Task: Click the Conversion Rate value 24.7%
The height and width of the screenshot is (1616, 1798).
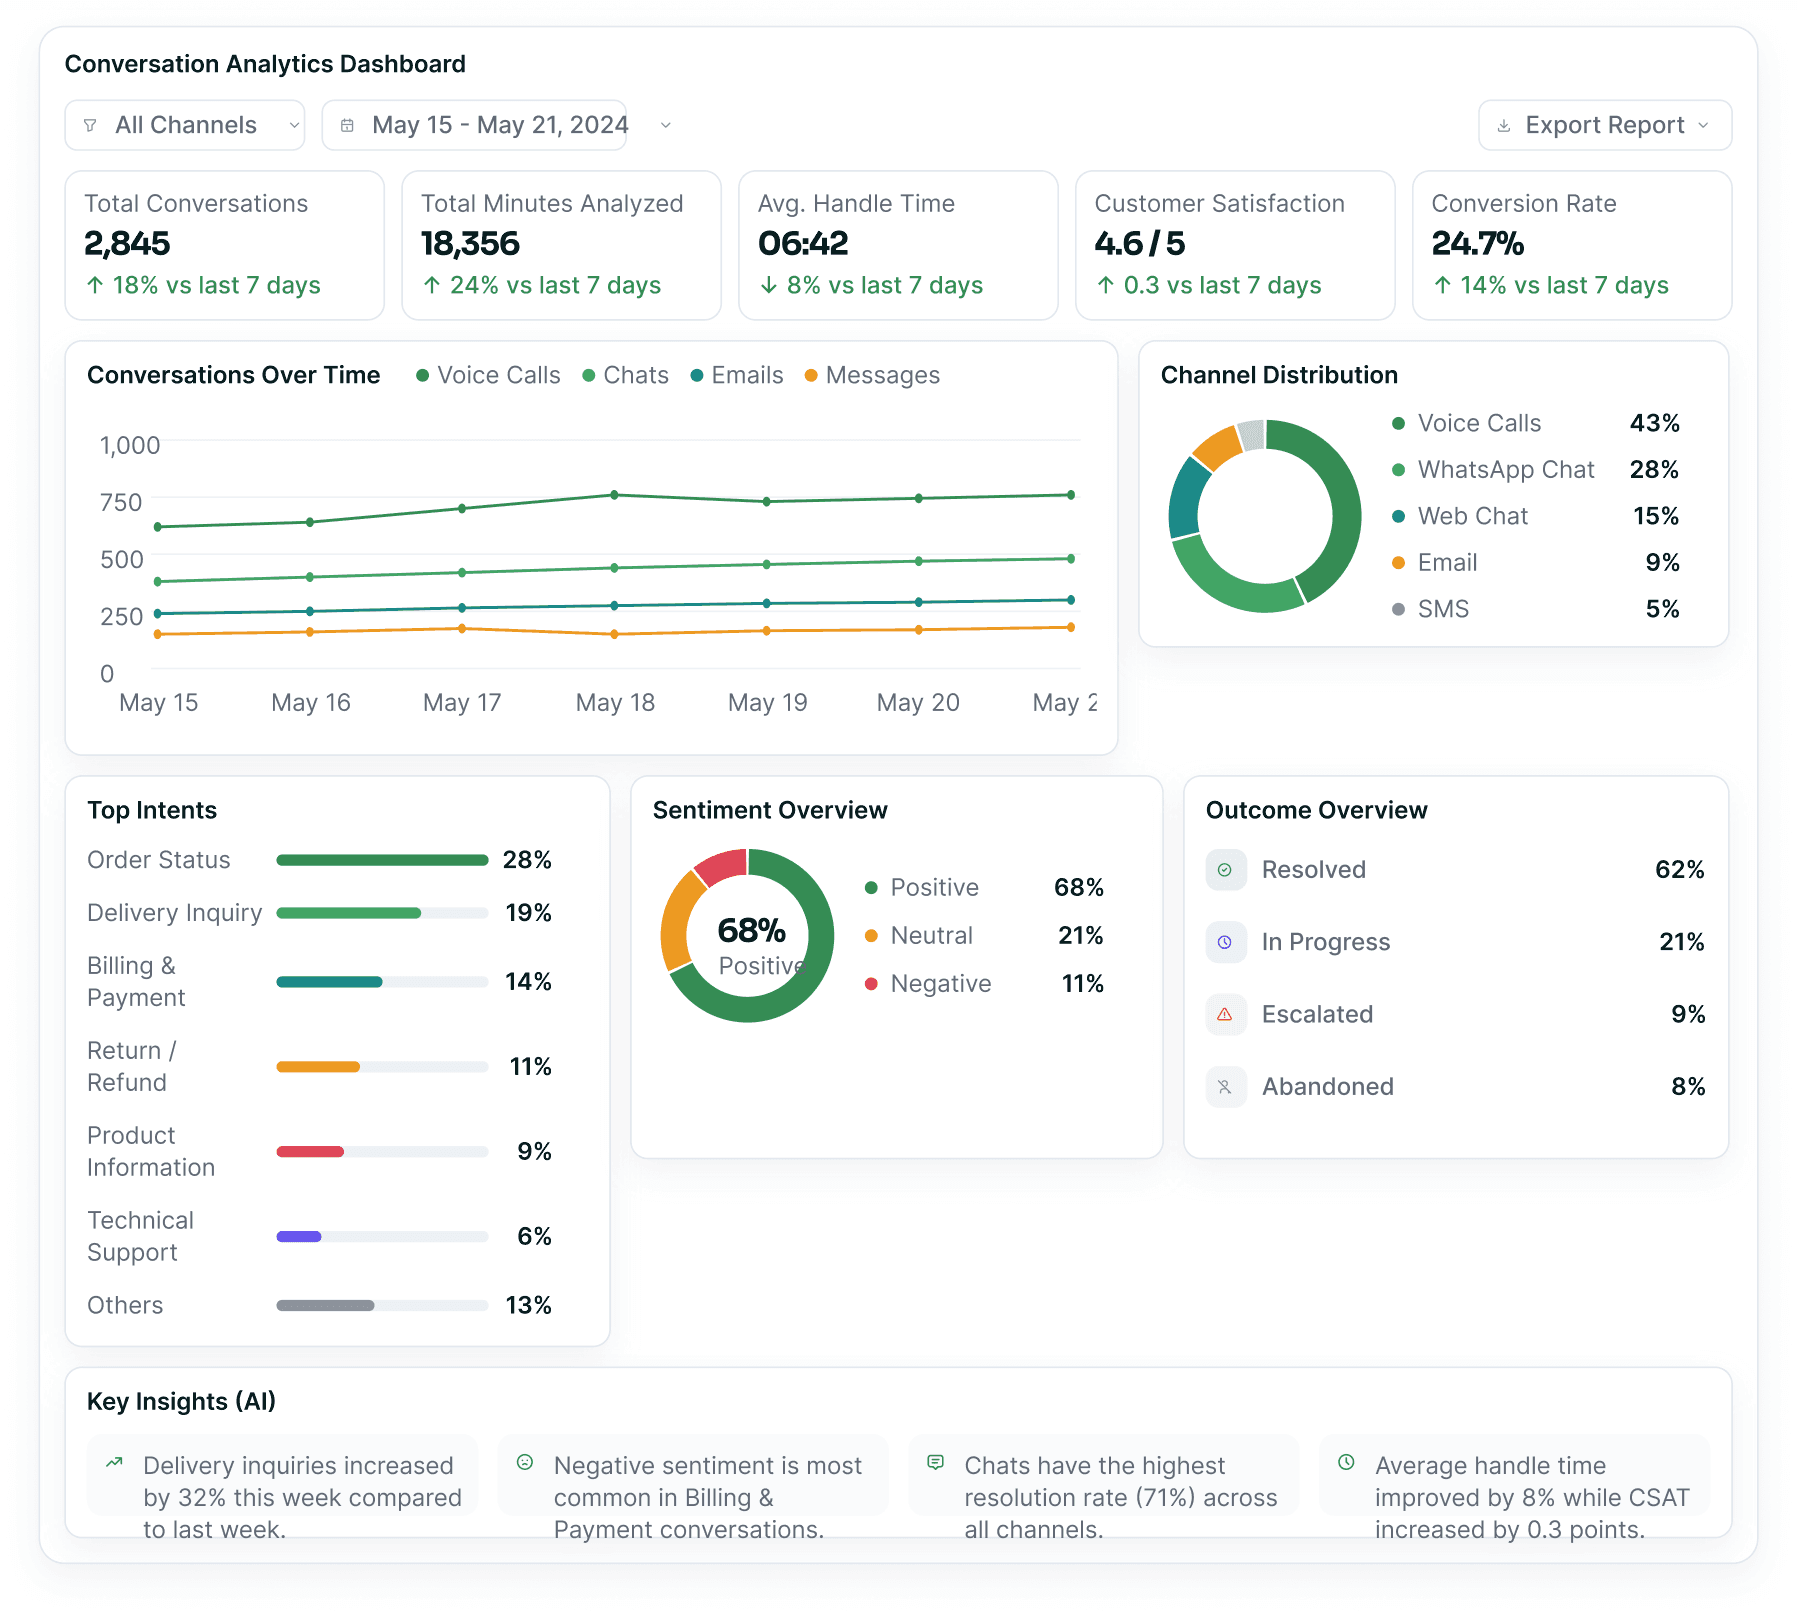Action: point(1477,243)
